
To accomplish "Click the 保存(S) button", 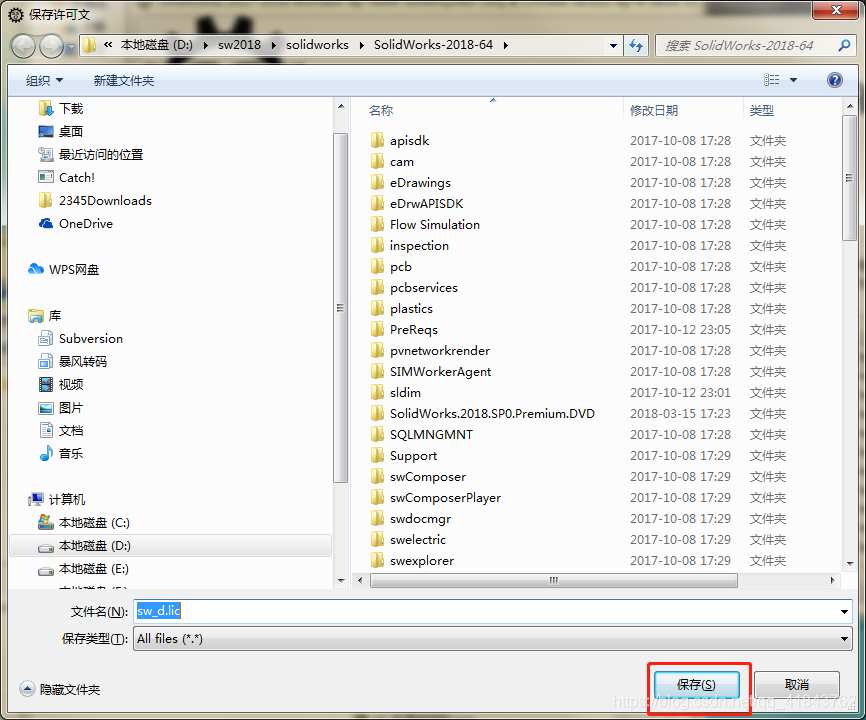I will (x=696, y=685).
